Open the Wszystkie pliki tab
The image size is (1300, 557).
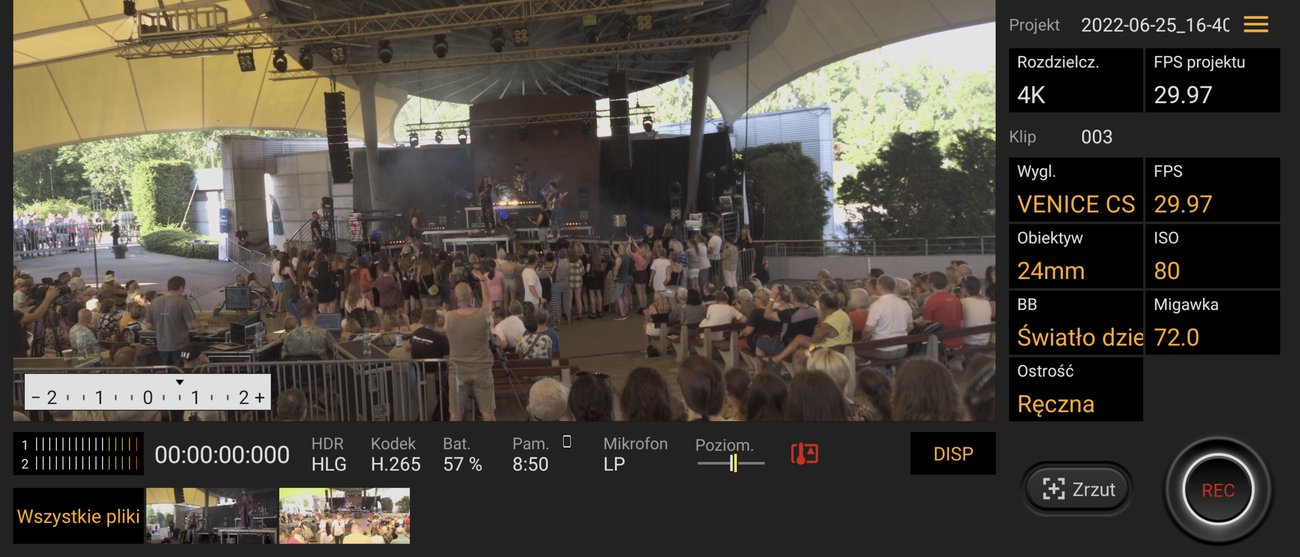(x=78, y=516)
